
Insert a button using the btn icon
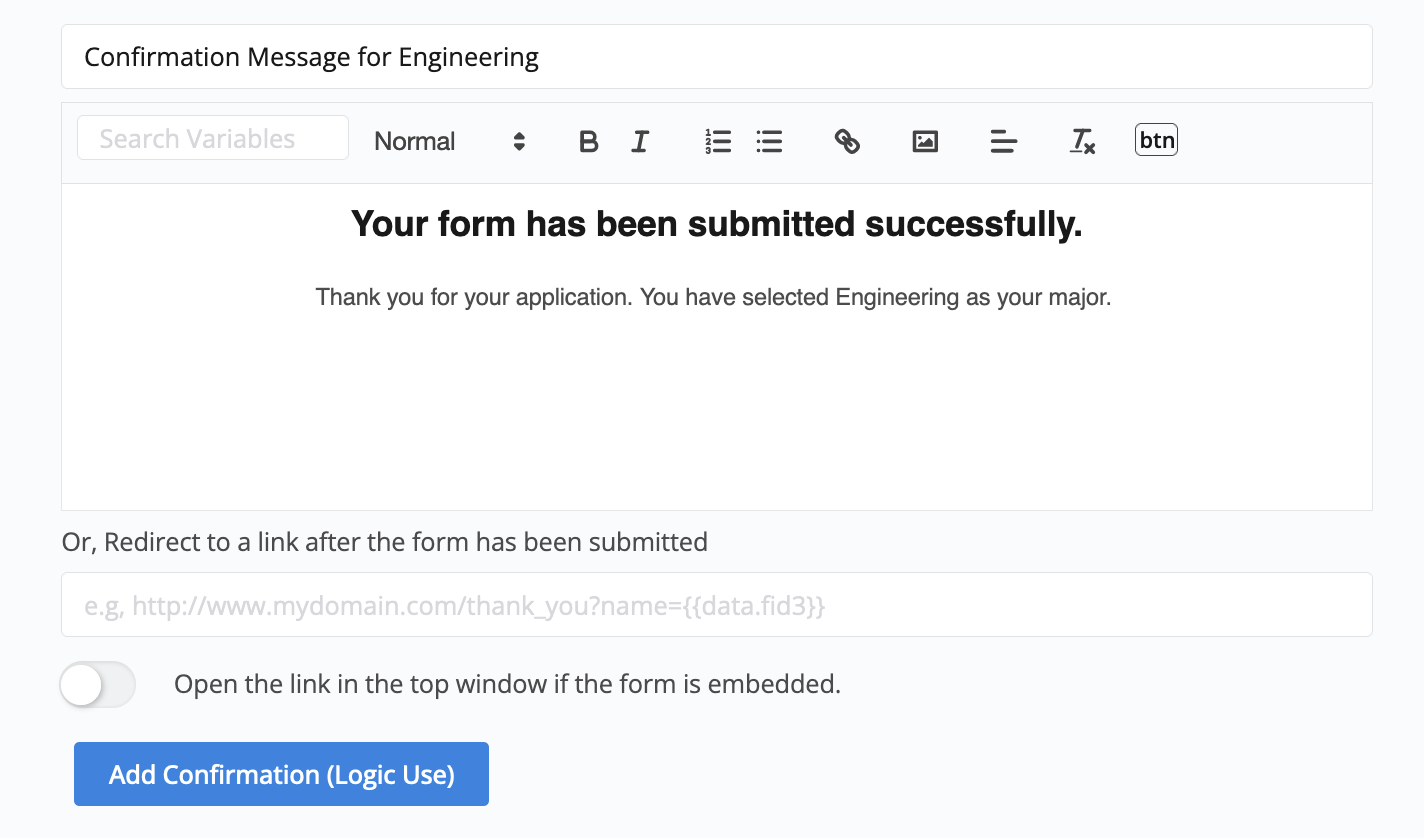pos(1157,140)
